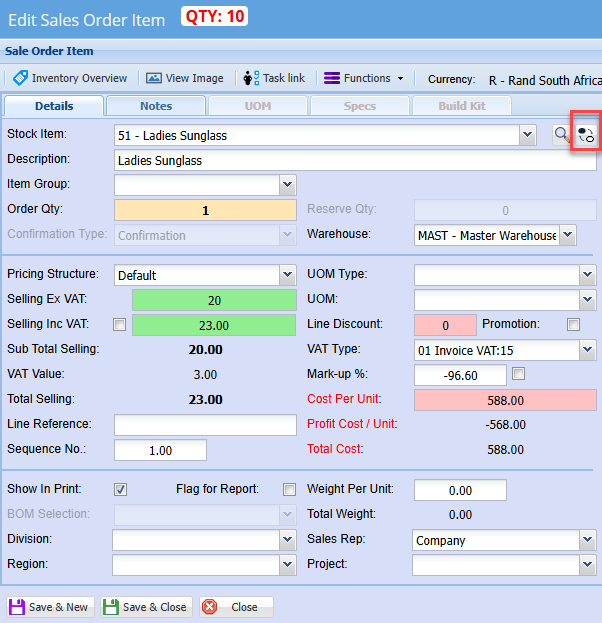Screen dimensions: 602x623
Task: Open the Warehouse dropdown
Action: click(568, 235)
